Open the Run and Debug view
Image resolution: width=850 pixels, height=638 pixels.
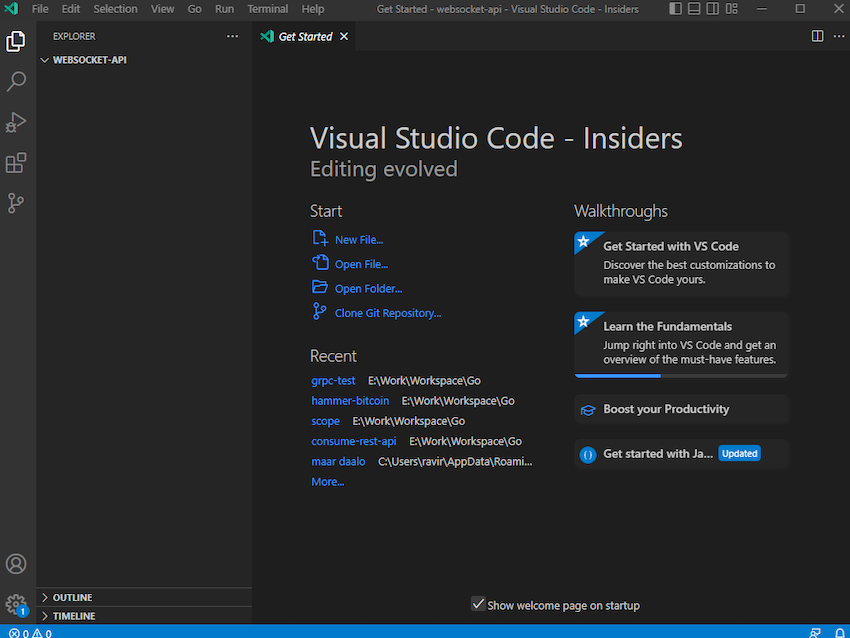[16, 122]
